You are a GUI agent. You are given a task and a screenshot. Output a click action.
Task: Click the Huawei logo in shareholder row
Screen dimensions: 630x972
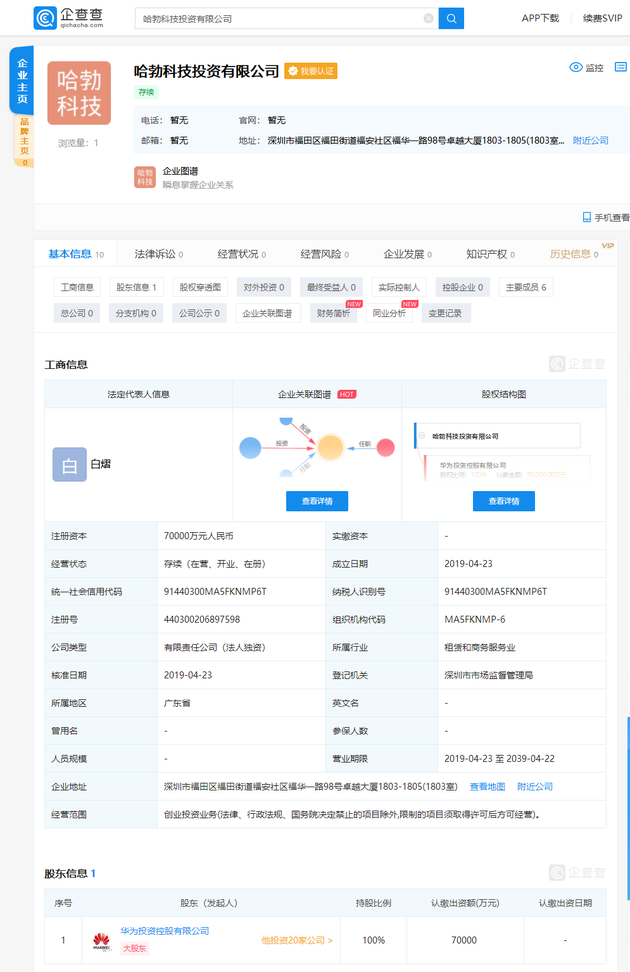[x=101, y=939]
